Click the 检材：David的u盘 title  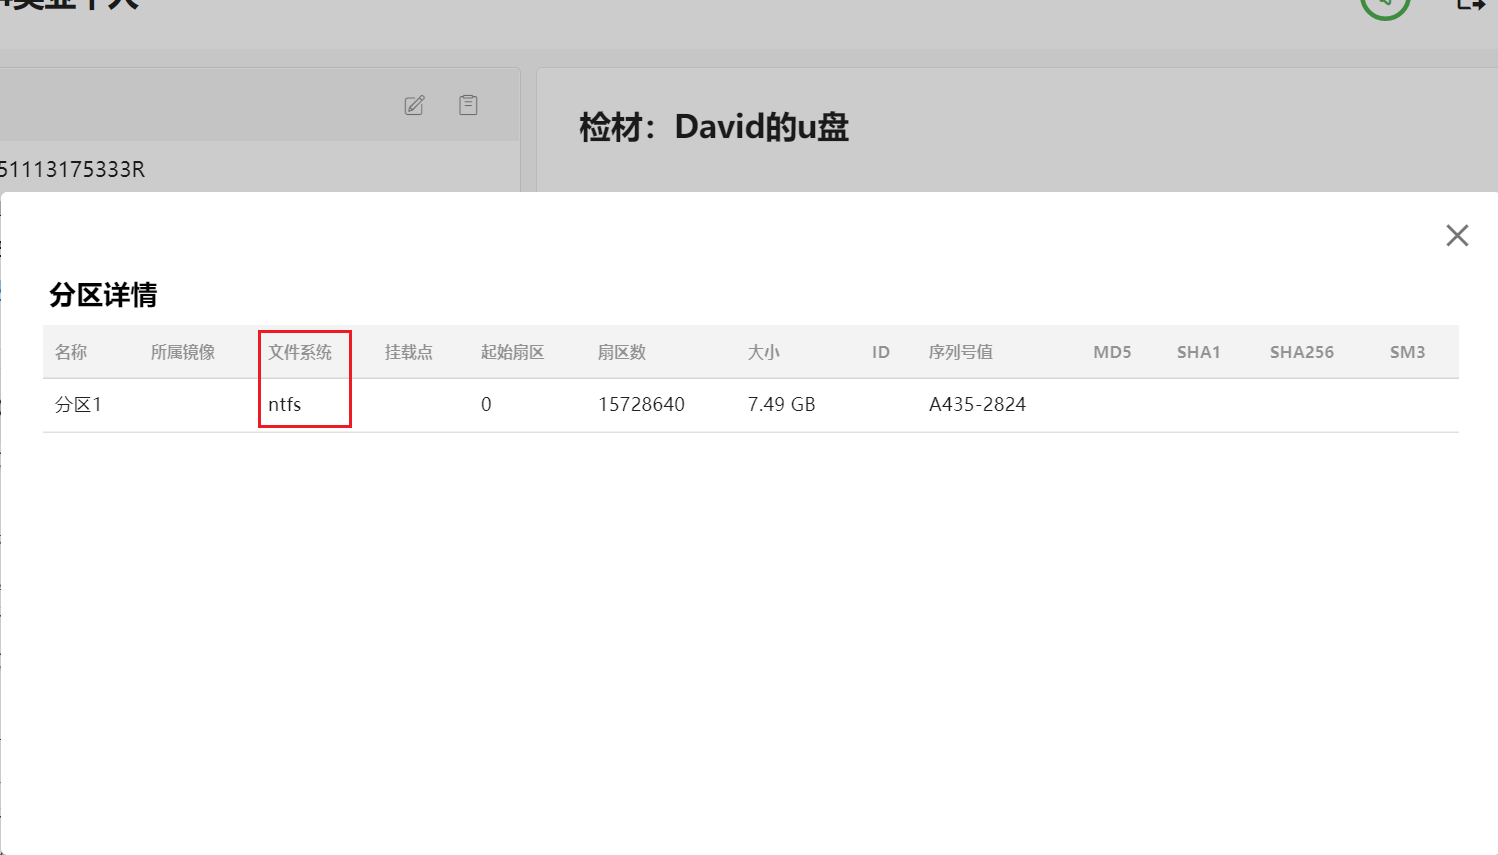point(714,127)
